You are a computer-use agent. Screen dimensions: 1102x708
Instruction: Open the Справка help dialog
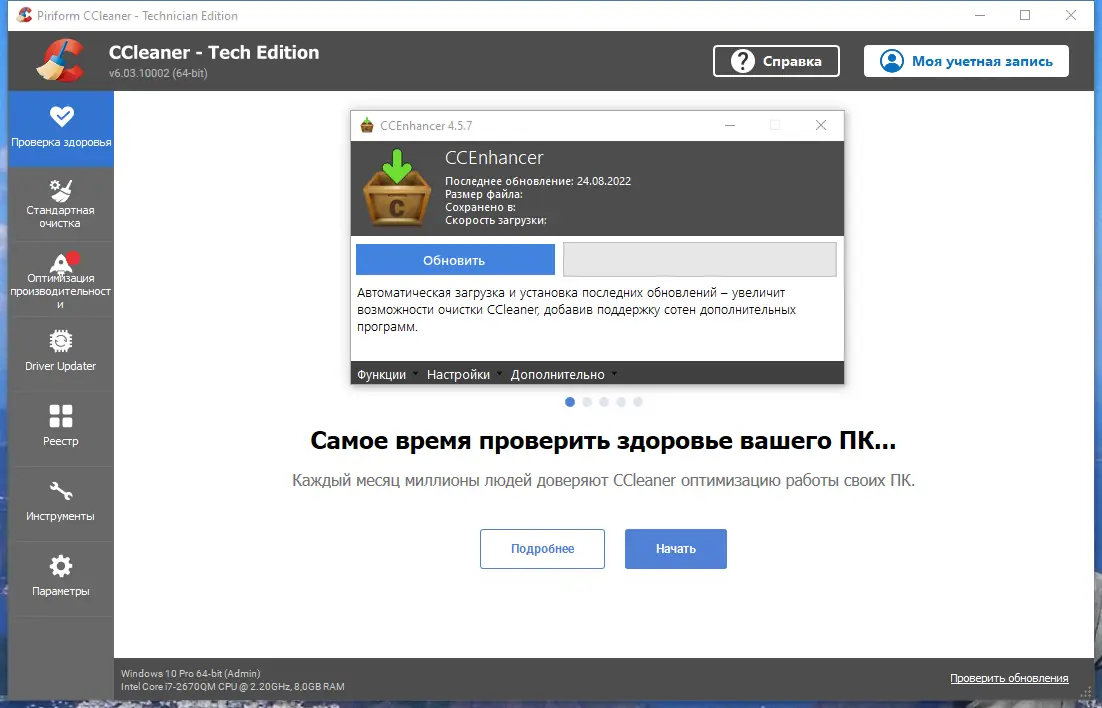pyautogui.click(x=776, y=61)
